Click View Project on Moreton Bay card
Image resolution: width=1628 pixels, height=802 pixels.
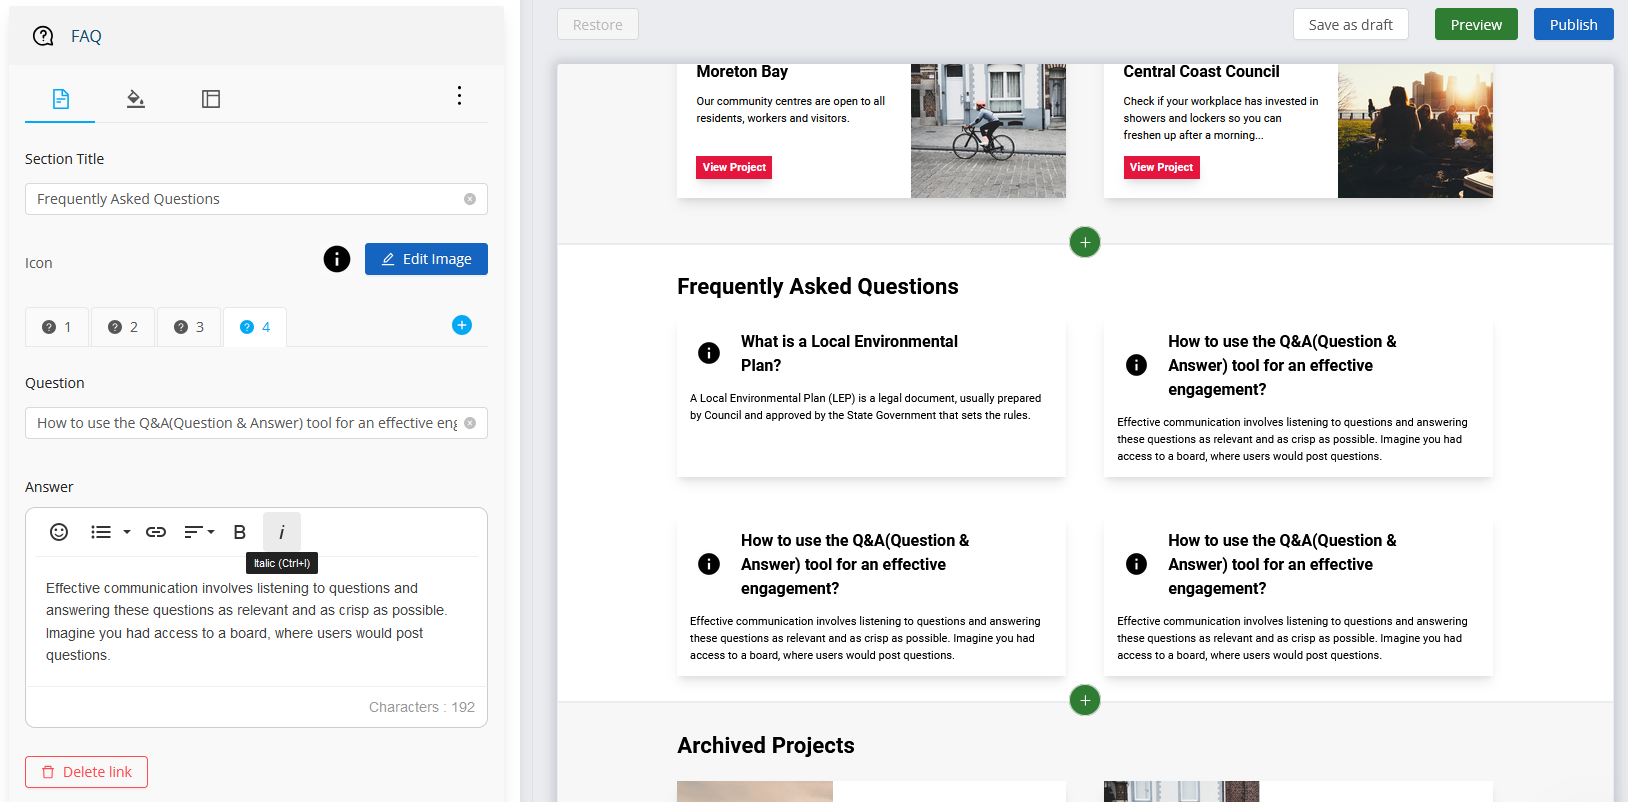(x=734, y=167)
